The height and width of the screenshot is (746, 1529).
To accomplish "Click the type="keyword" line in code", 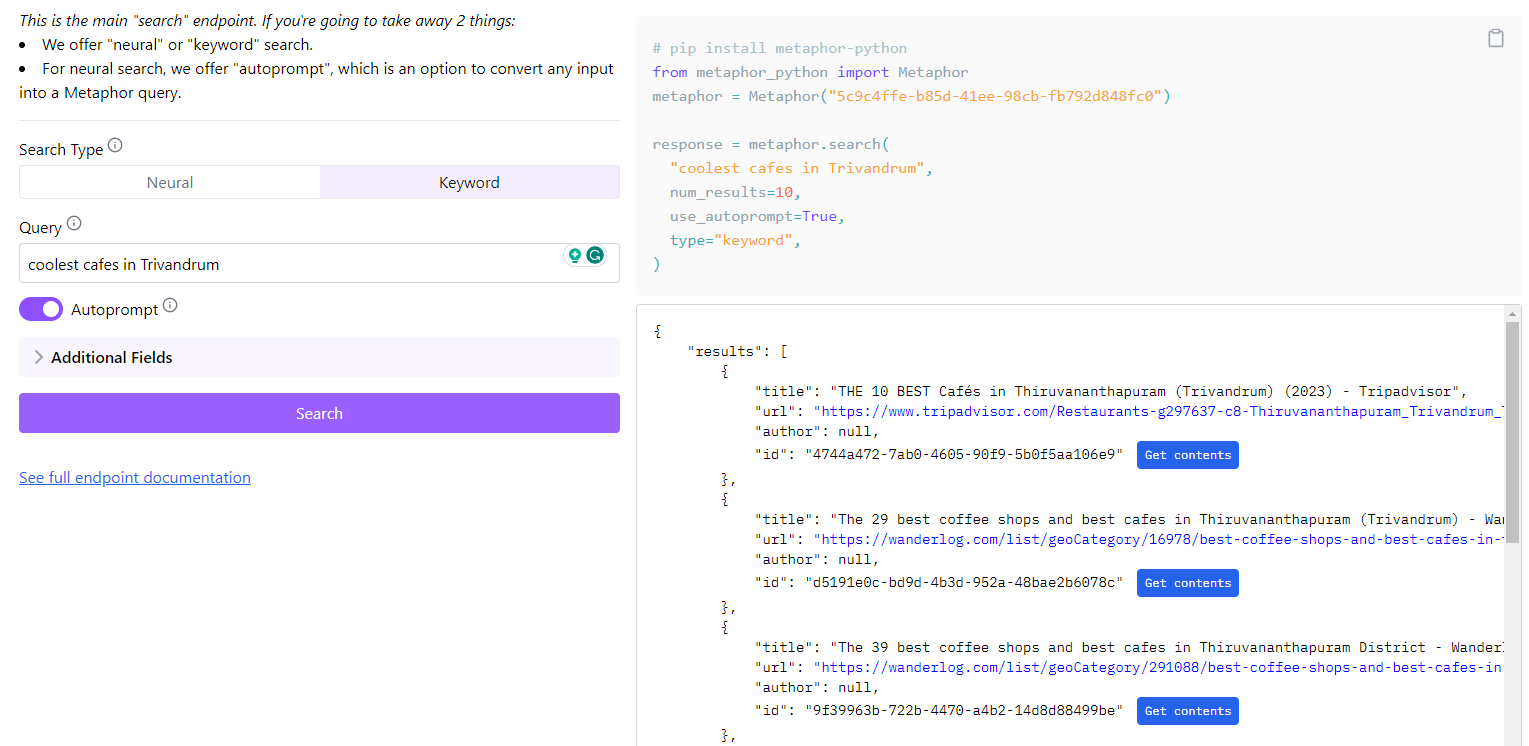I will [x=736, y=240].
